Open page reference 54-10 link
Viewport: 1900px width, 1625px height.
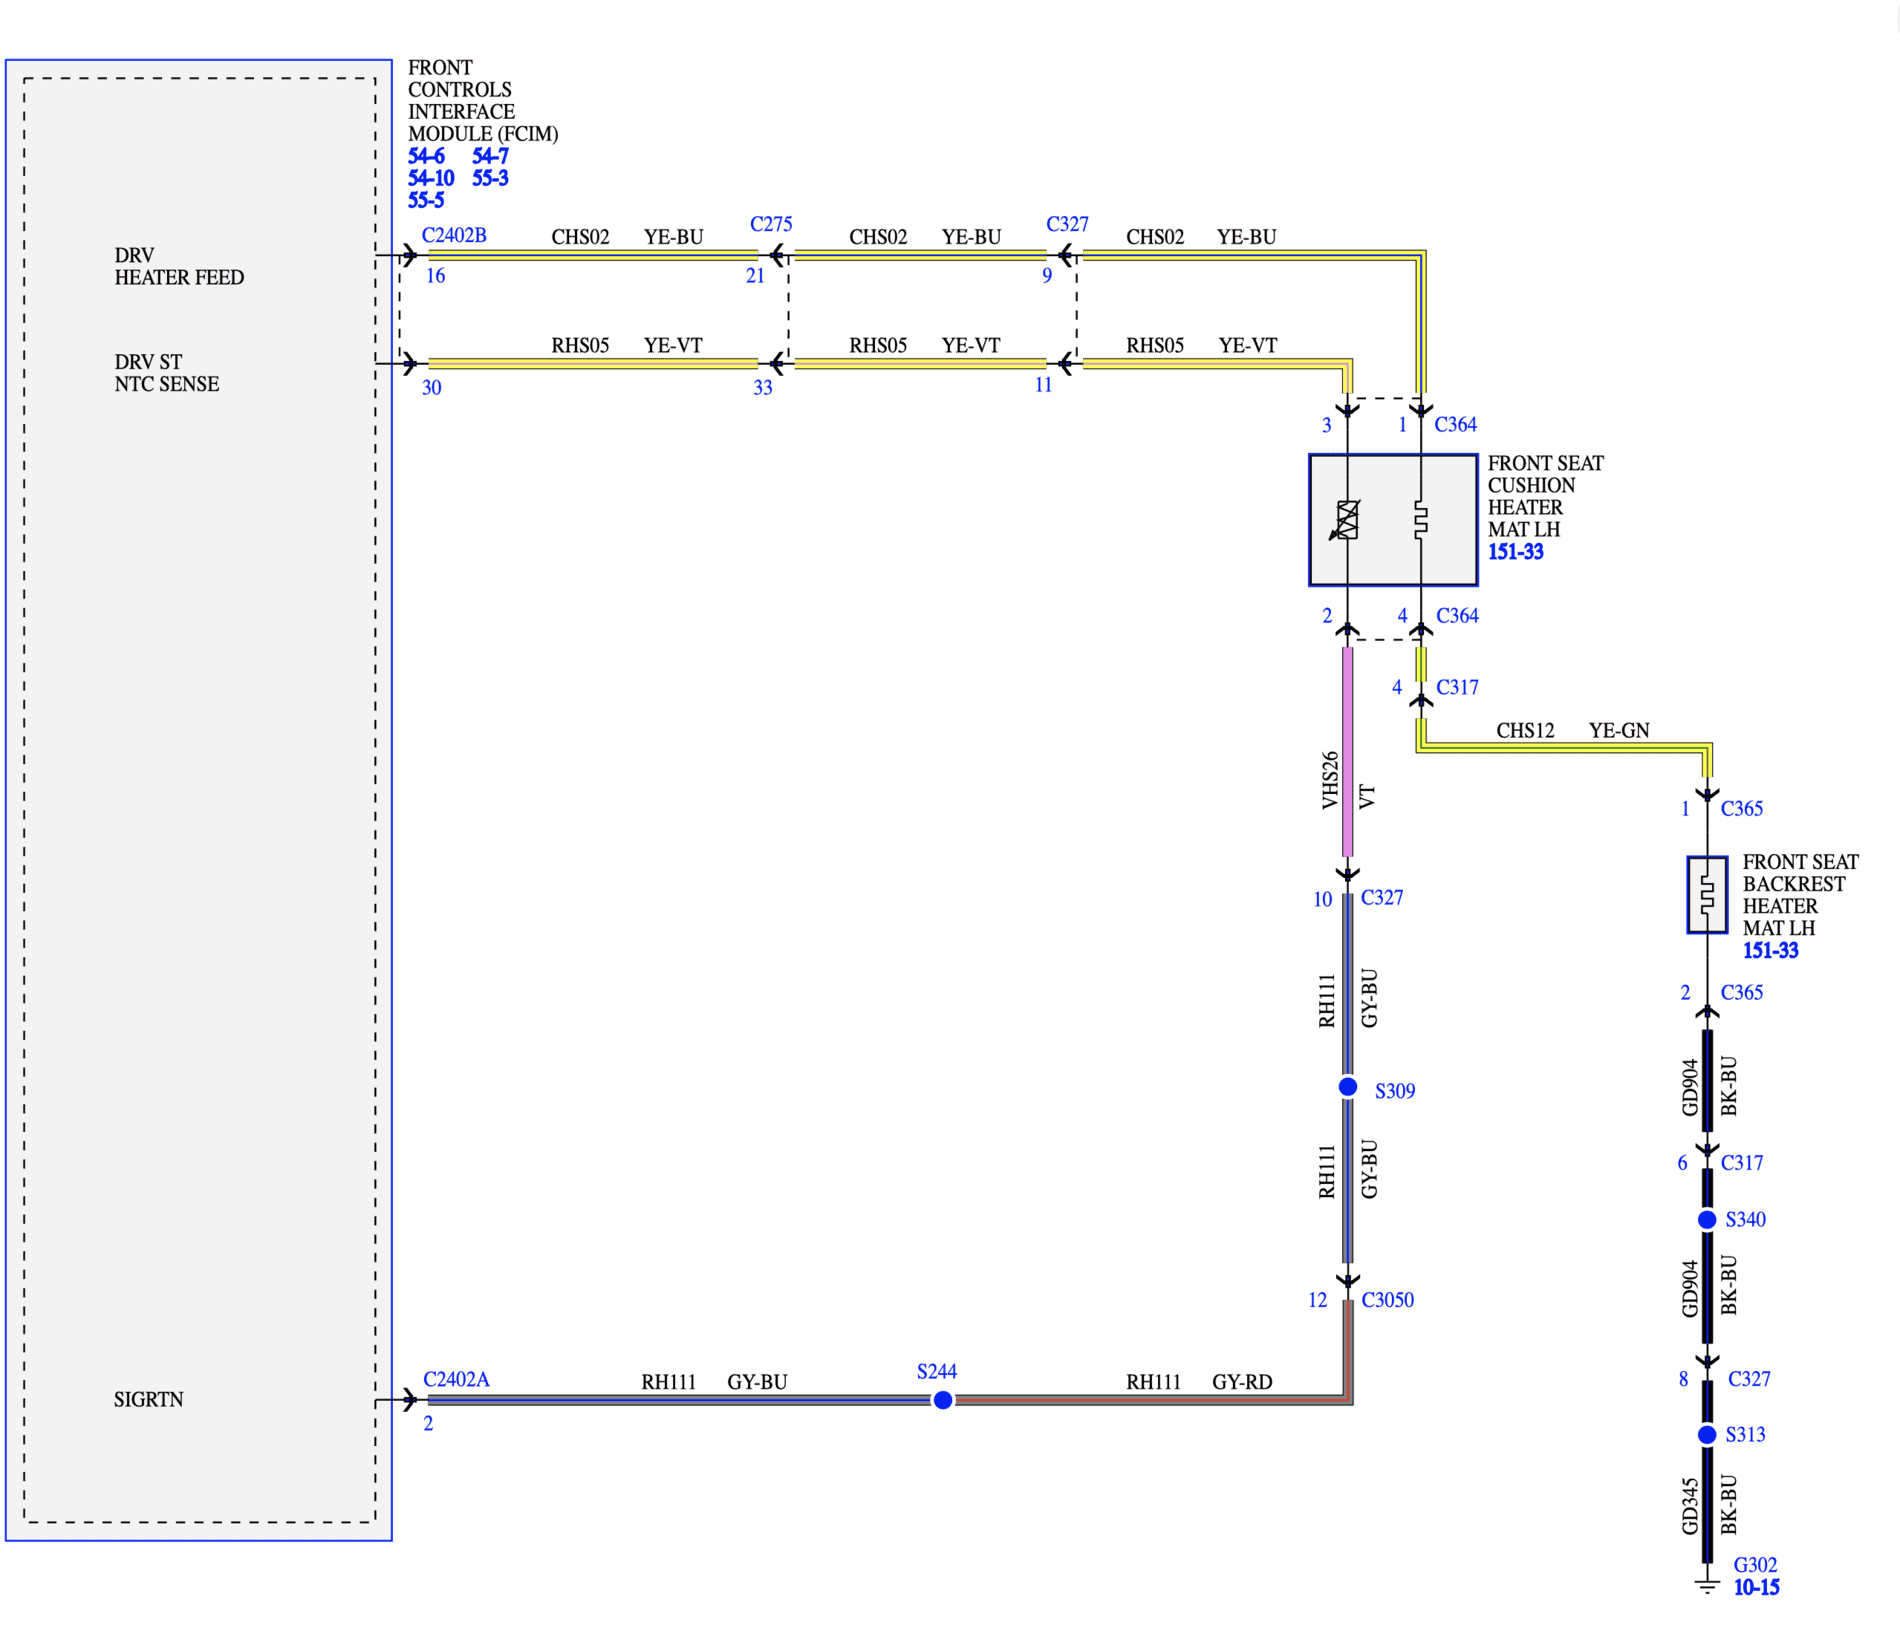(431, 178)
